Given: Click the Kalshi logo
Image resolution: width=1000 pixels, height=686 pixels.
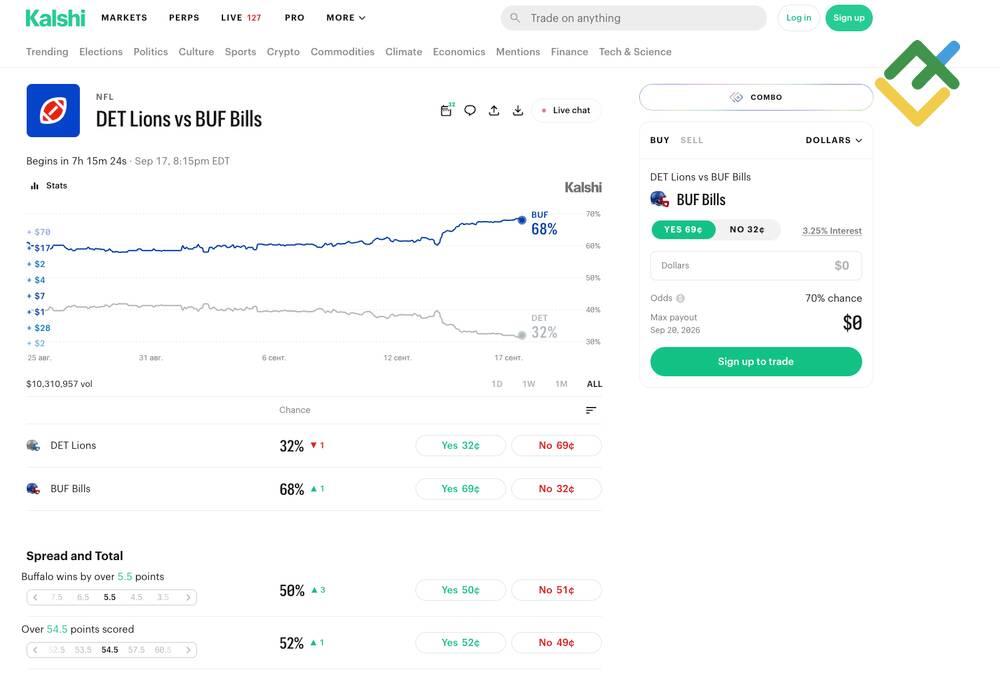Looking at the screenshot, I should click(55, 18).
